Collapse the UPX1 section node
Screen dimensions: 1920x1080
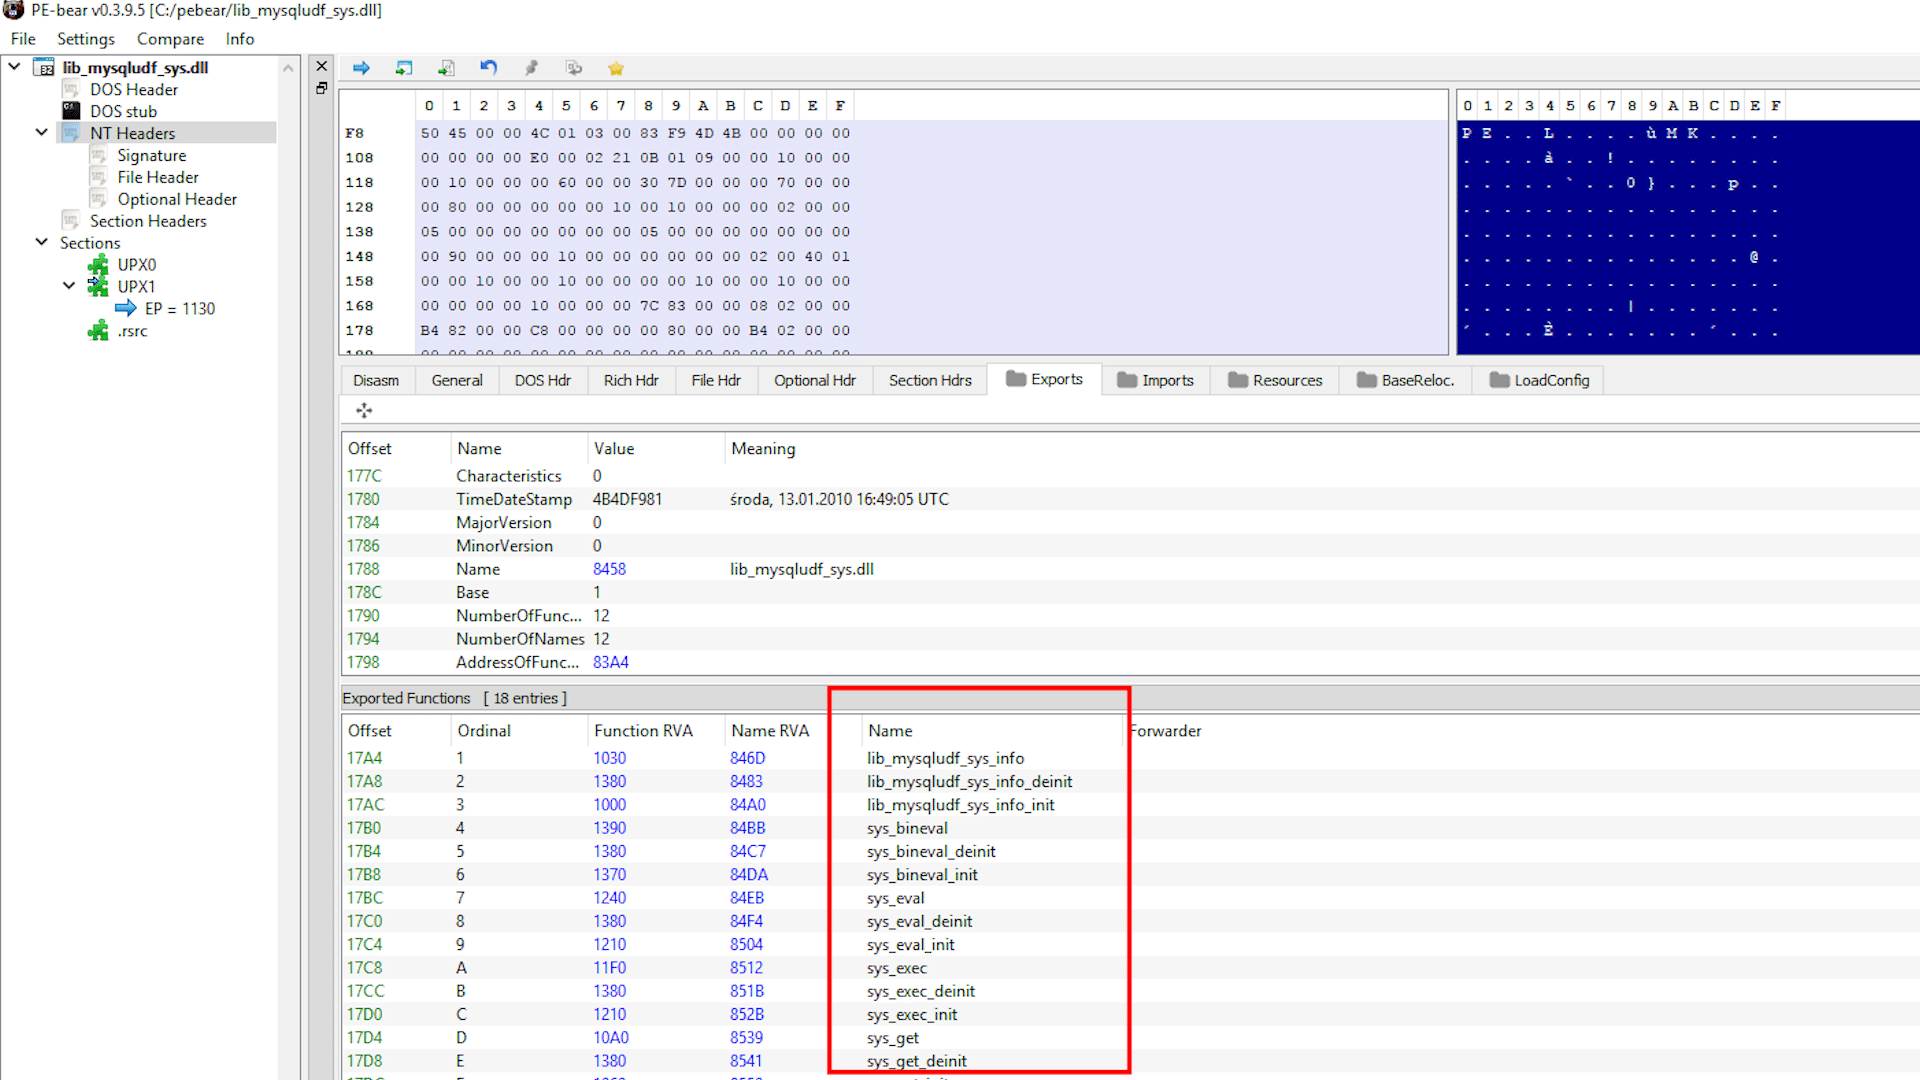pos(69,286)
